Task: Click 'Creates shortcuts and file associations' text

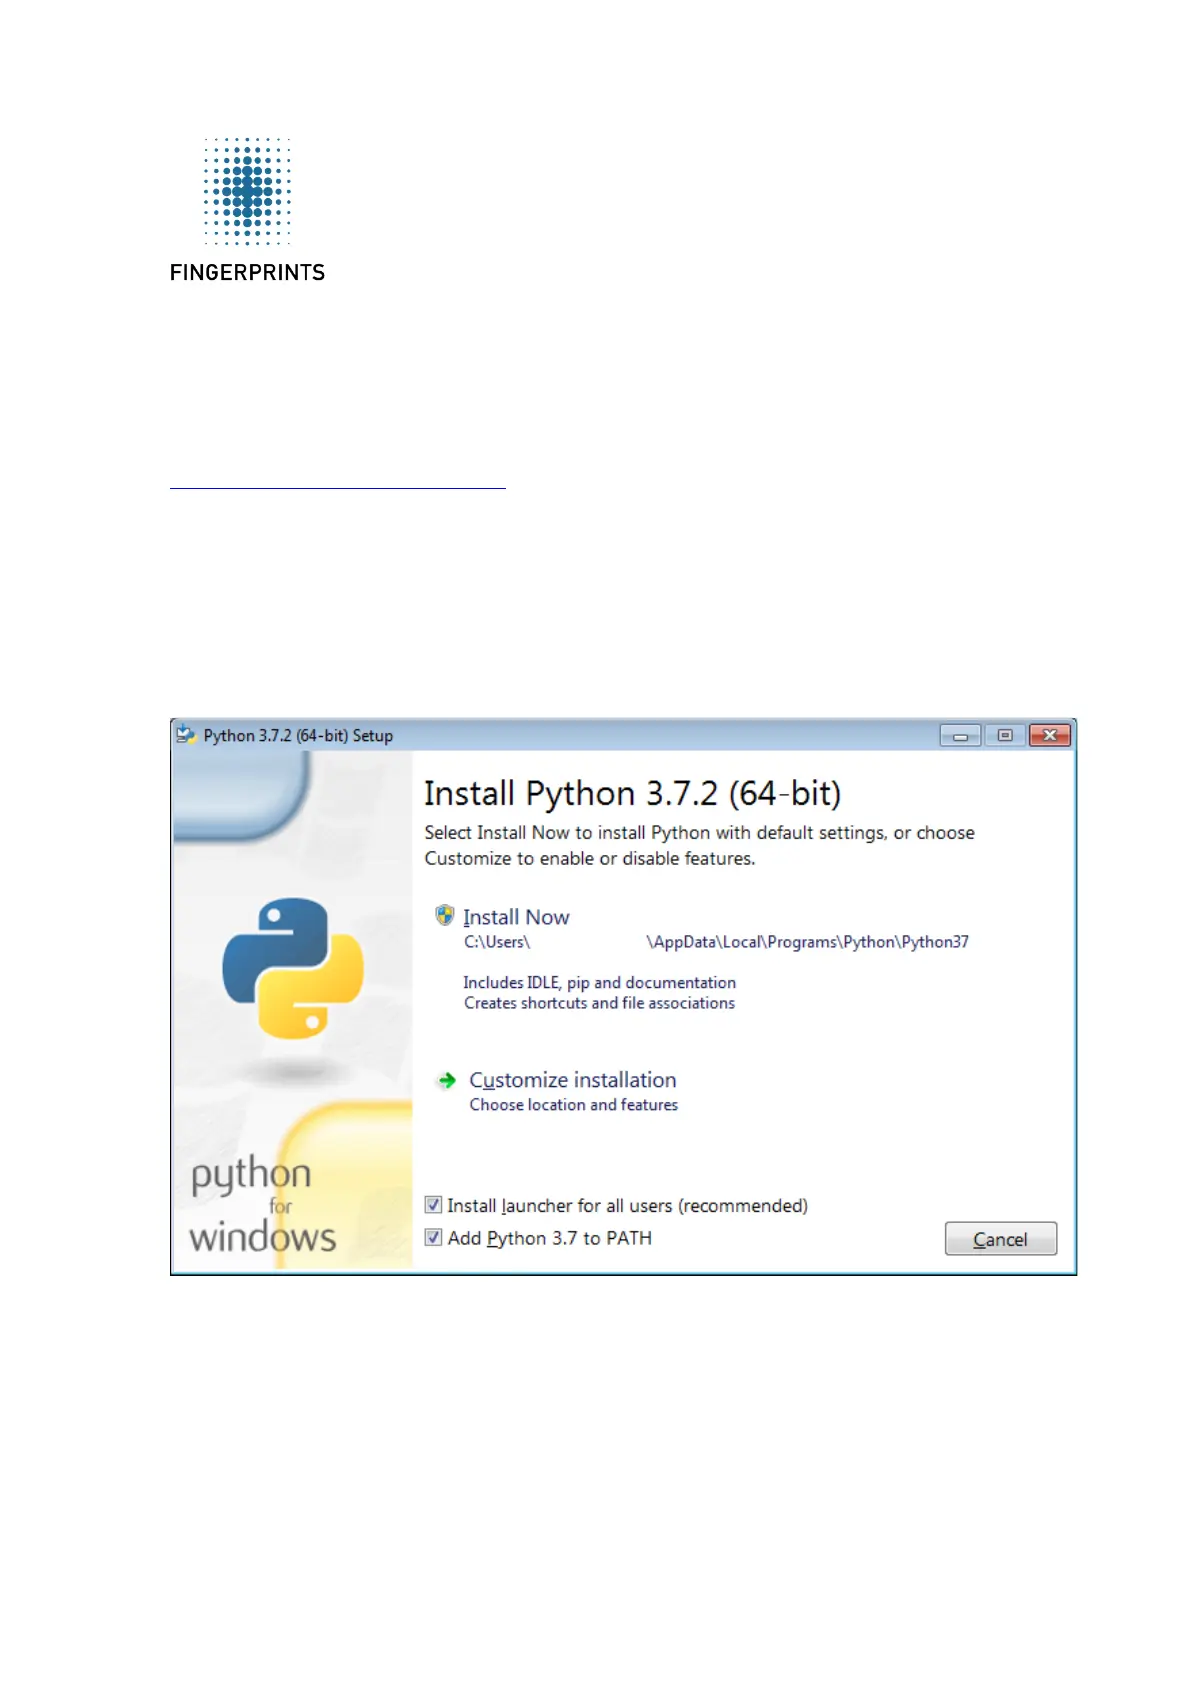Action: tap(599, 1003)
